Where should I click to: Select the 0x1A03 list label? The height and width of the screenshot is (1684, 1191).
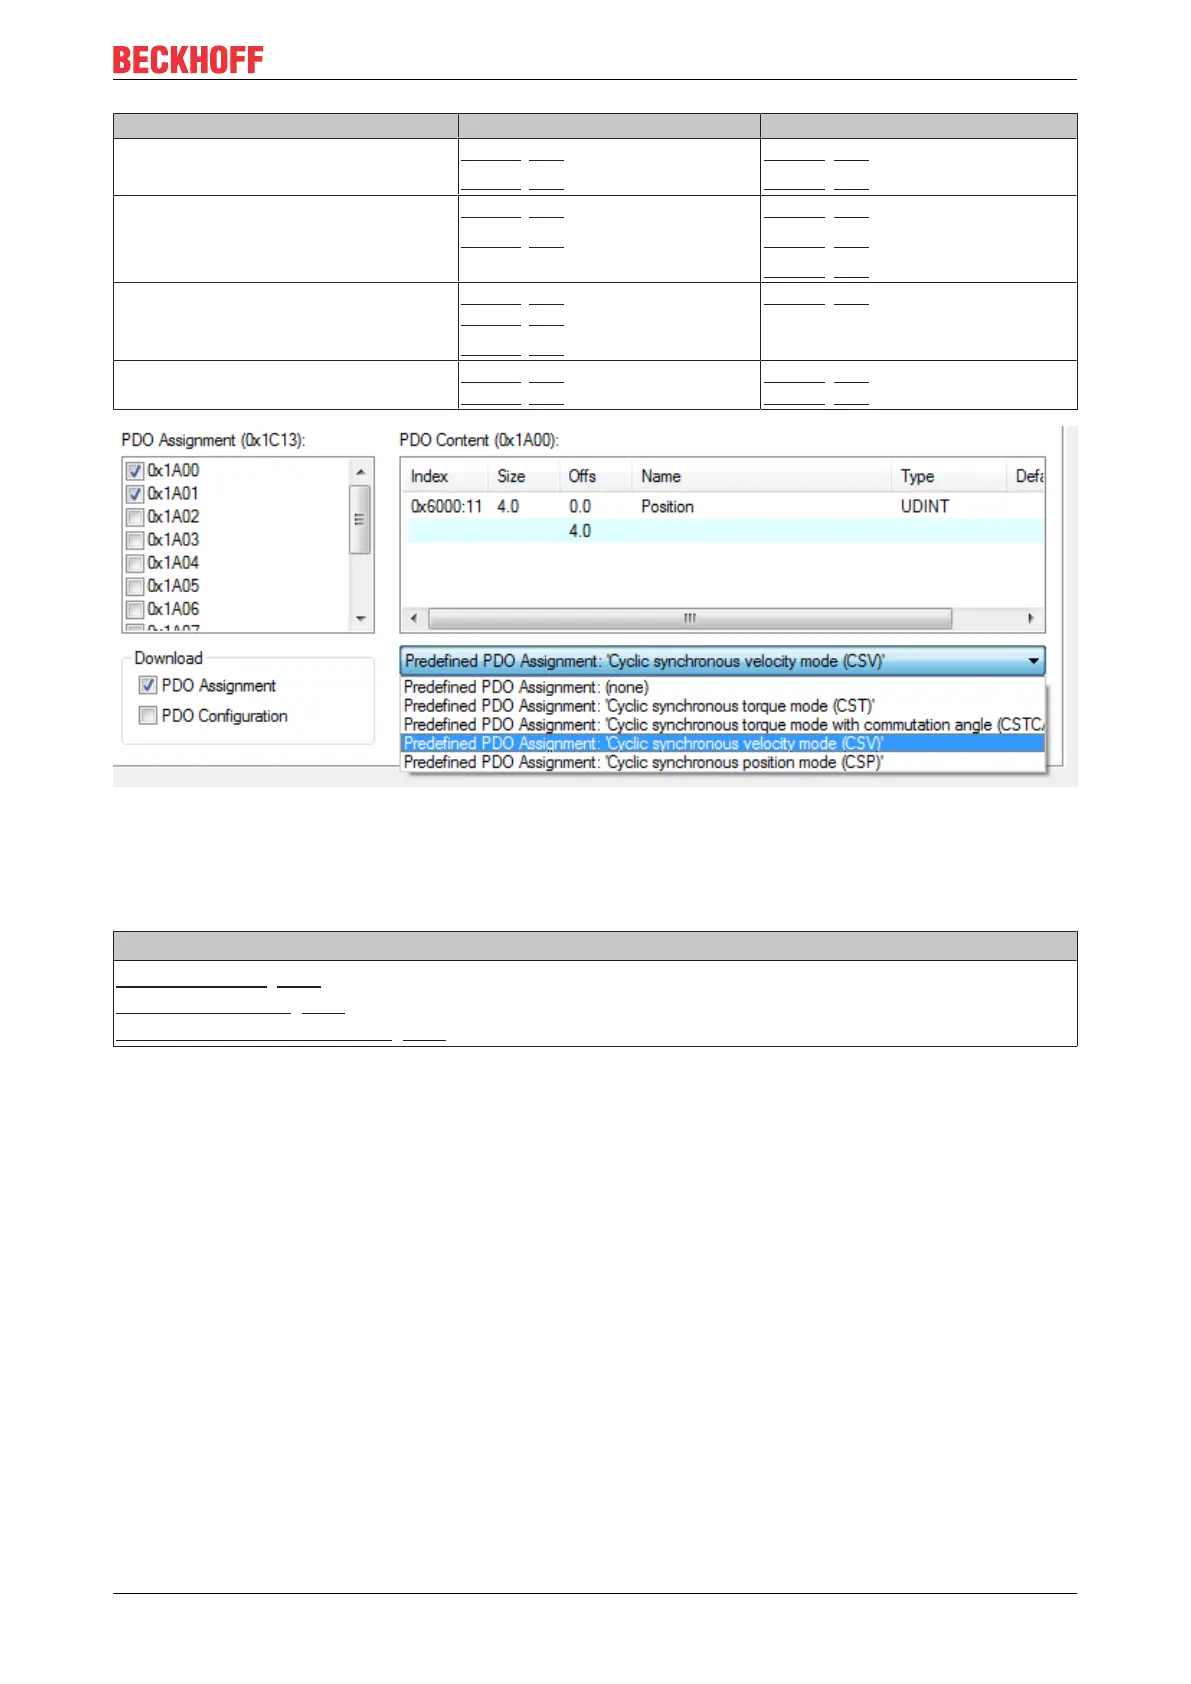(x=173, y=540)
